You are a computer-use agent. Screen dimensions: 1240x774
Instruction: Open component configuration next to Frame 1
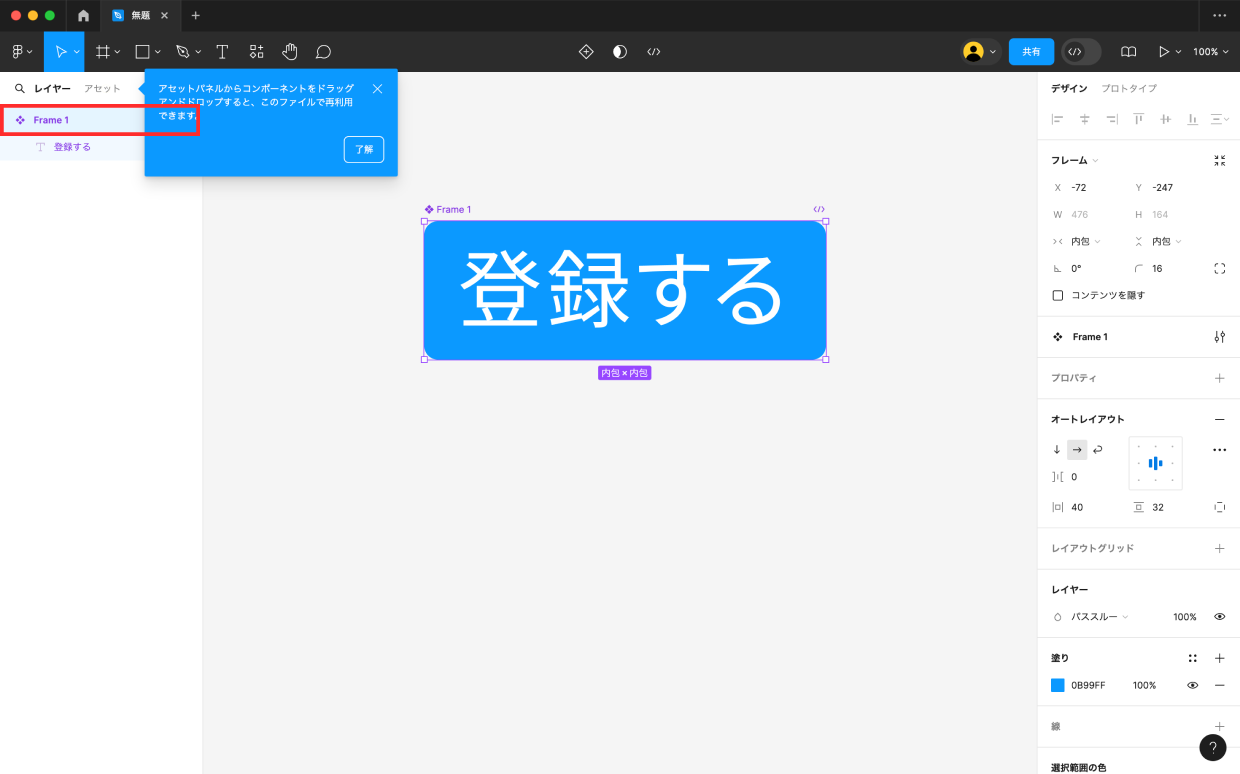(1219, 337)
